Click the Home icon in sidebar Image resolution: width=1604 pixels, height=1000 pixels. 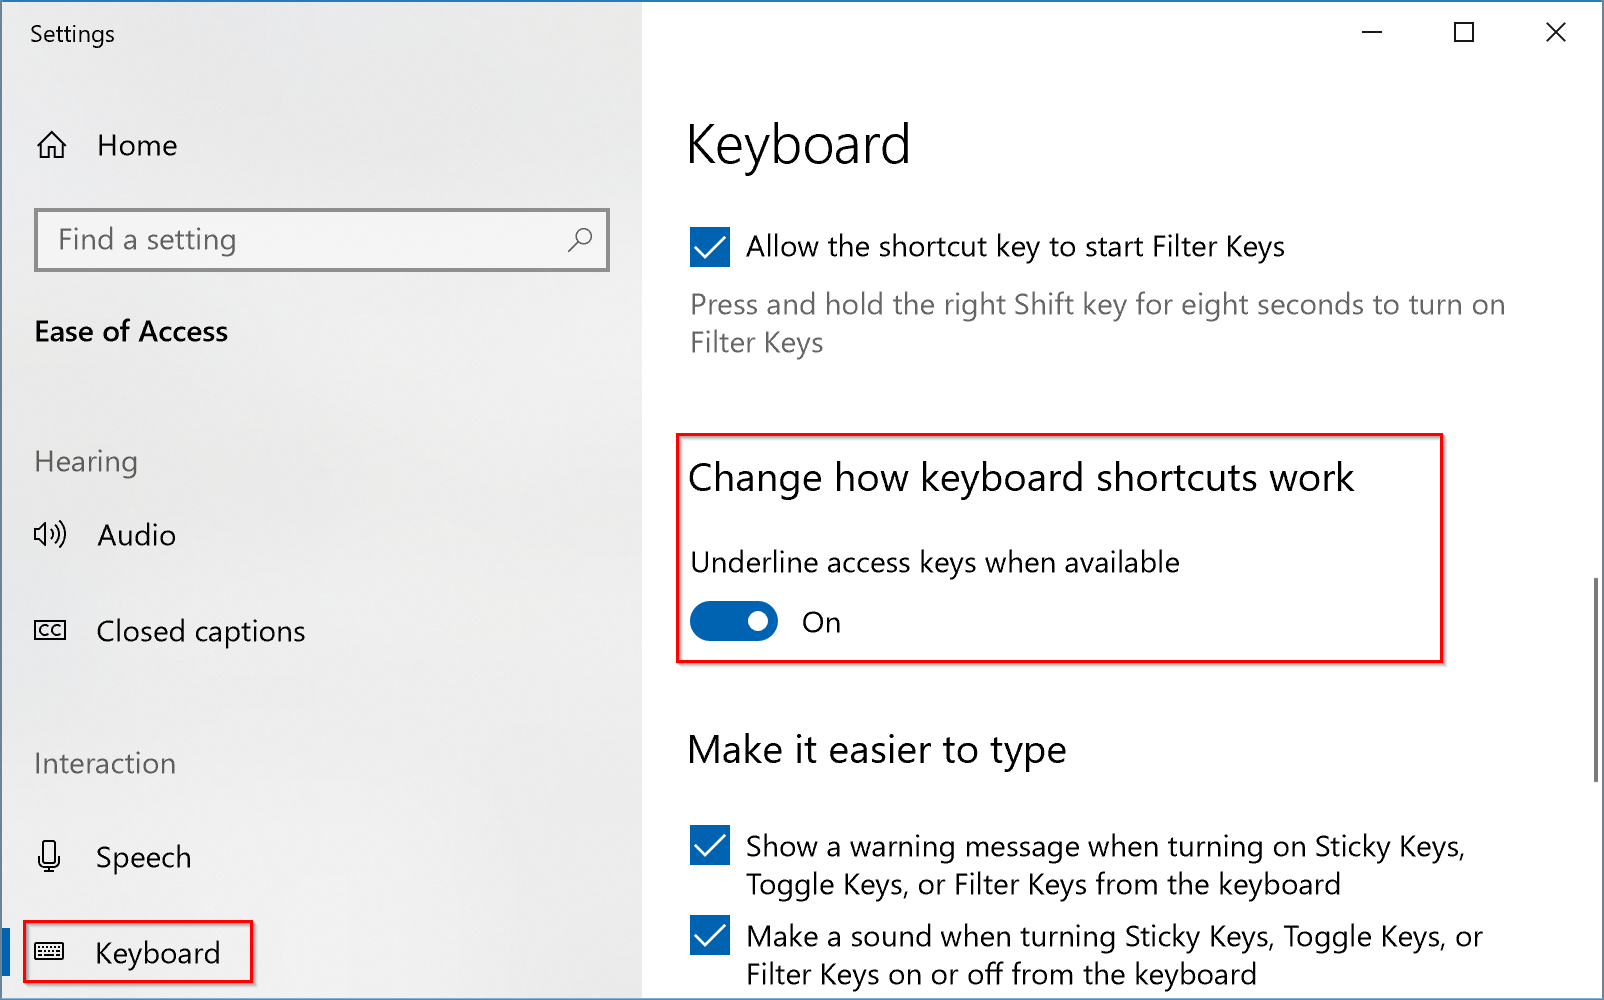point(52,146)
